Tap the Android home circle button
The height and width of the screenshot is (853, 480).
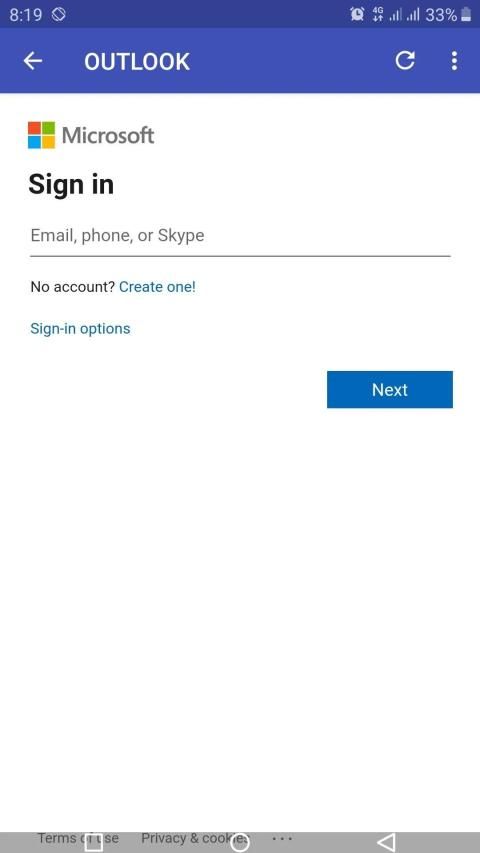coord(239,843)
